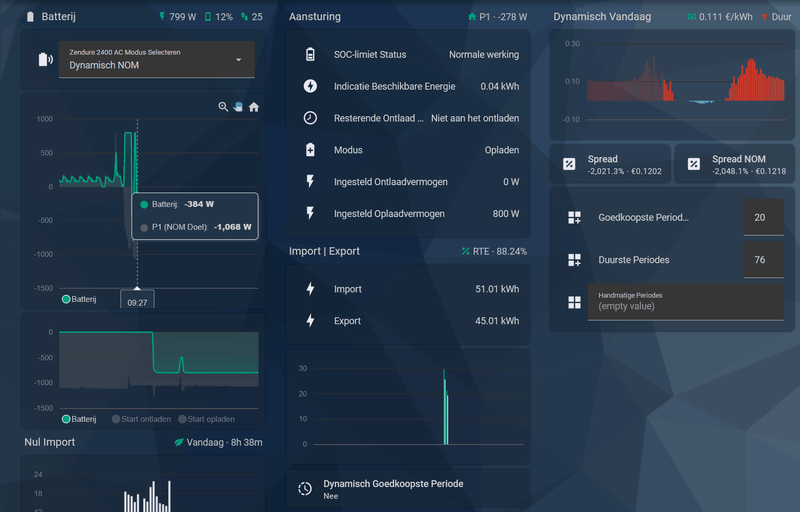The height and width of the screenshot is (512, 800).
Task: Select the pan hand tool on battery chart
Action: tap(238, 107)
